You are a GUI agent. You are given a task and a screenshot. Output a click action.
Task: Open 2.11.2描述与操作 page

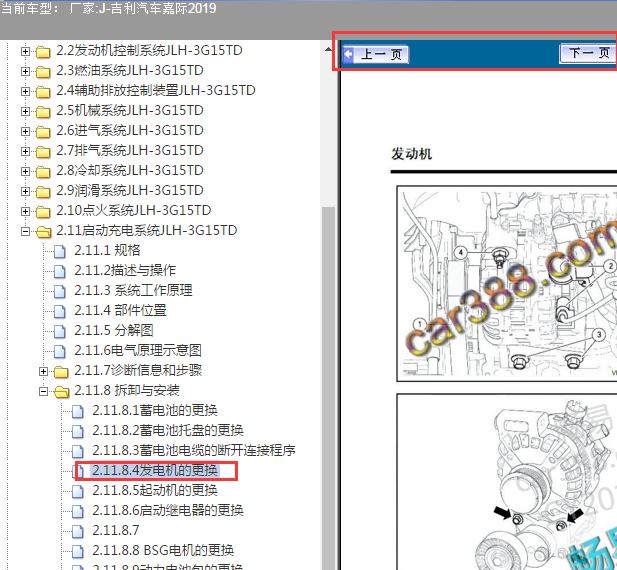point(125,271)
